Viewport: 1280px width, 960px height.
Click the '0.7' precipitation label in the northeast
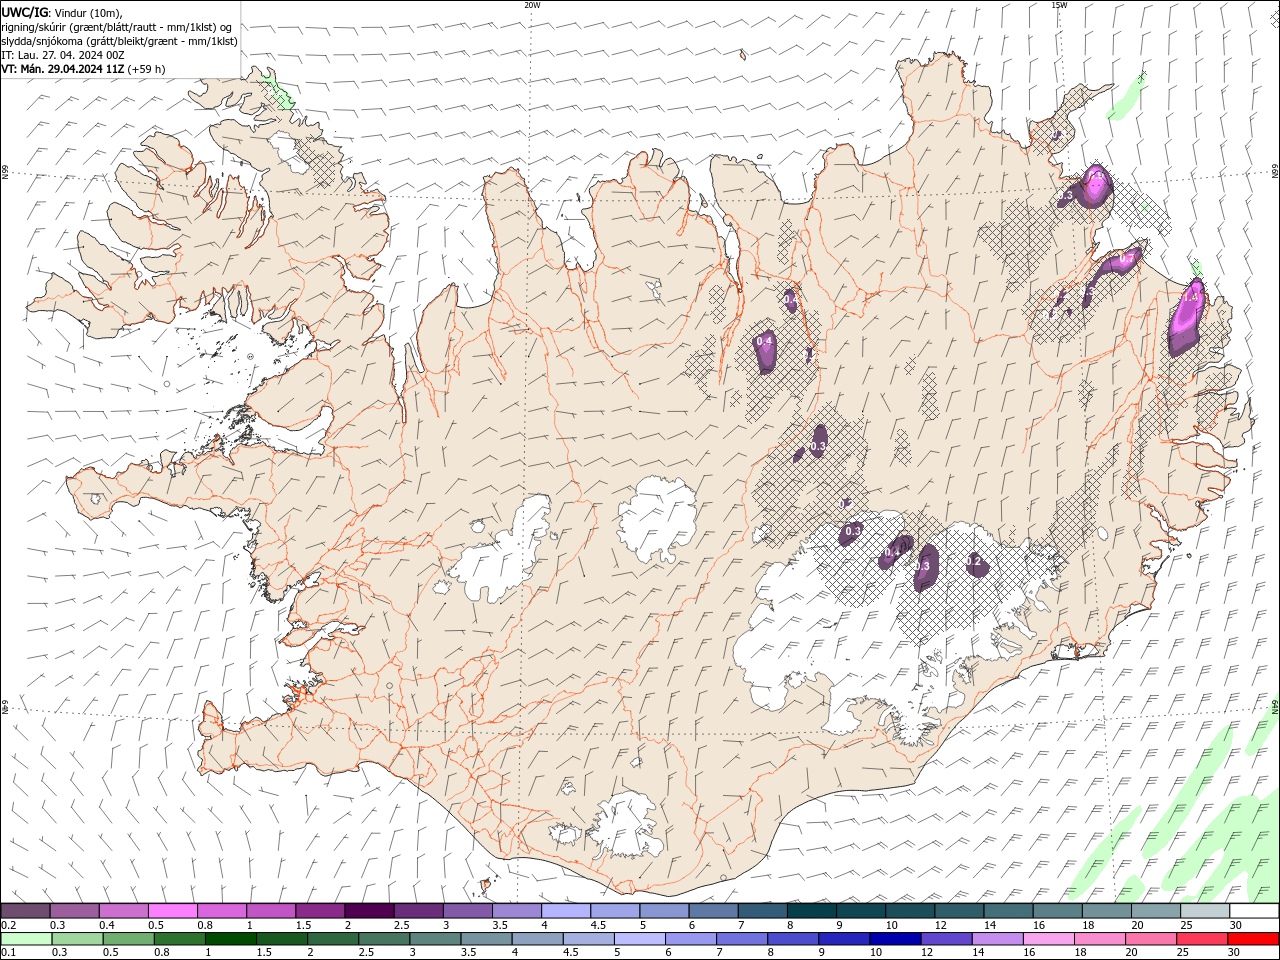pyautogui.click(x=1125, y=258)
